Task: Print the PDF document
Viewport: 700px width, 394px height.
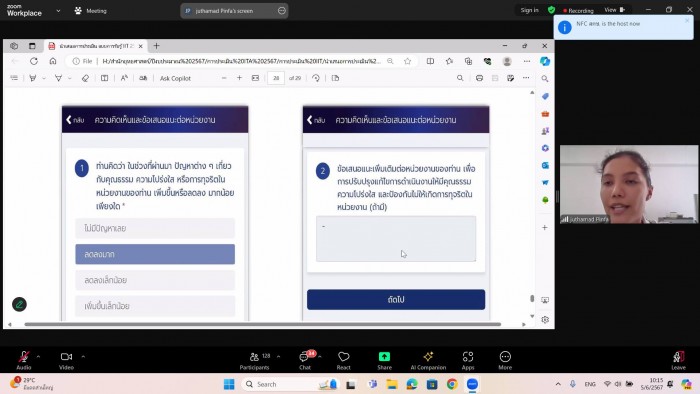Action: (x=479, y=78)
